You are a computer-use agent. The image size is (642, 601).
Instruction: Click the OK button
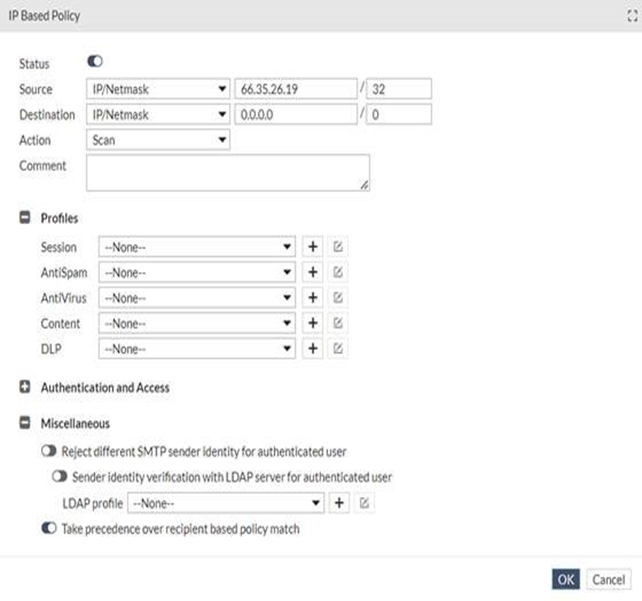click(x=565, y=580)
